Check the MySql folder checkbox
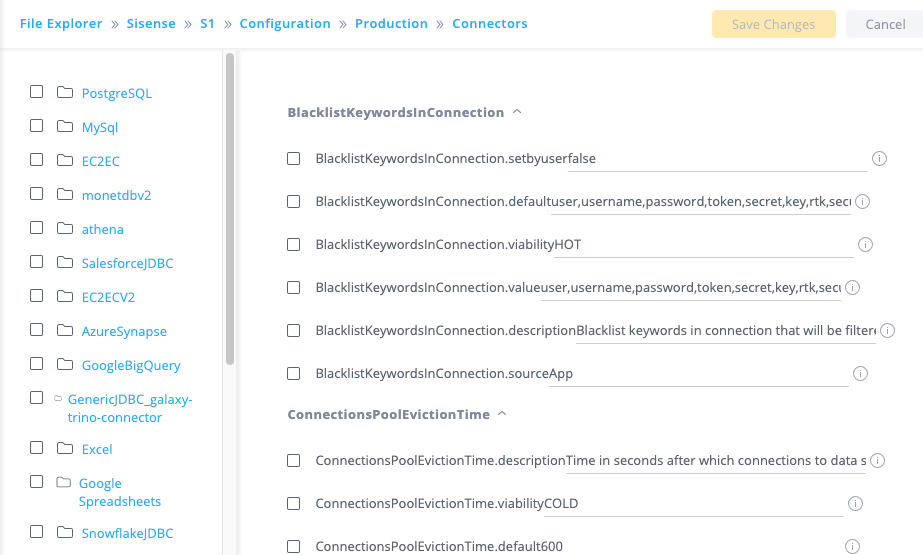 pos(37,126)
